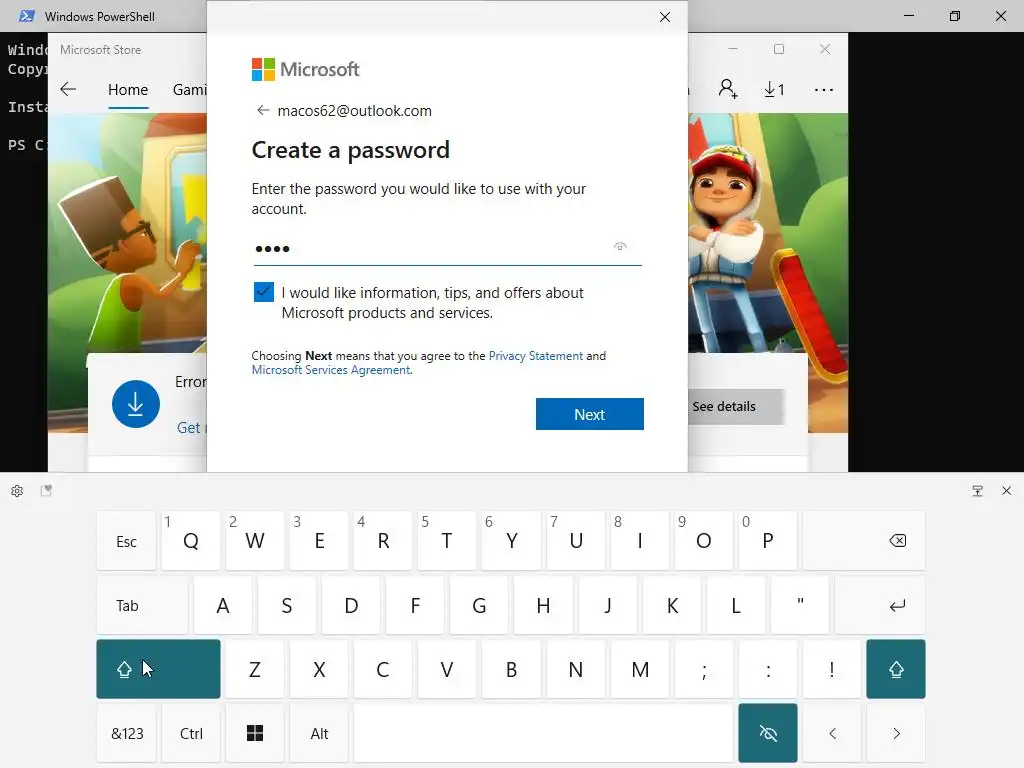Viewport: 1024px width, 768px height.
Task: Tap the exclamation mark key
Action: pyautogui.click(x=832, y=669)
